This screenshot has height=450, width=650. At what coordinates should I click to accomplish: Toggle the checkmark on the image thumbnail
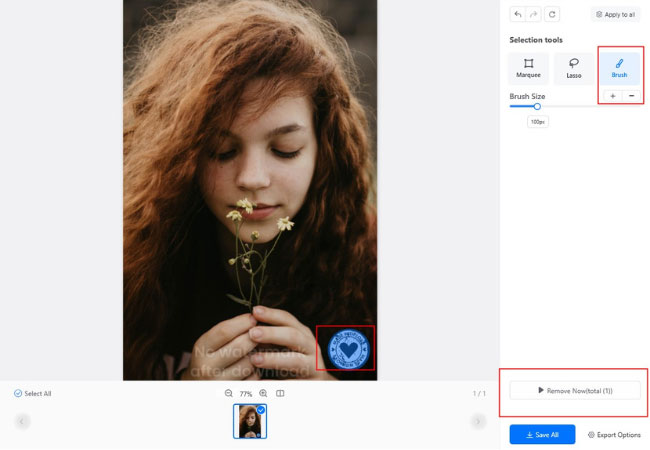[261, 410]
